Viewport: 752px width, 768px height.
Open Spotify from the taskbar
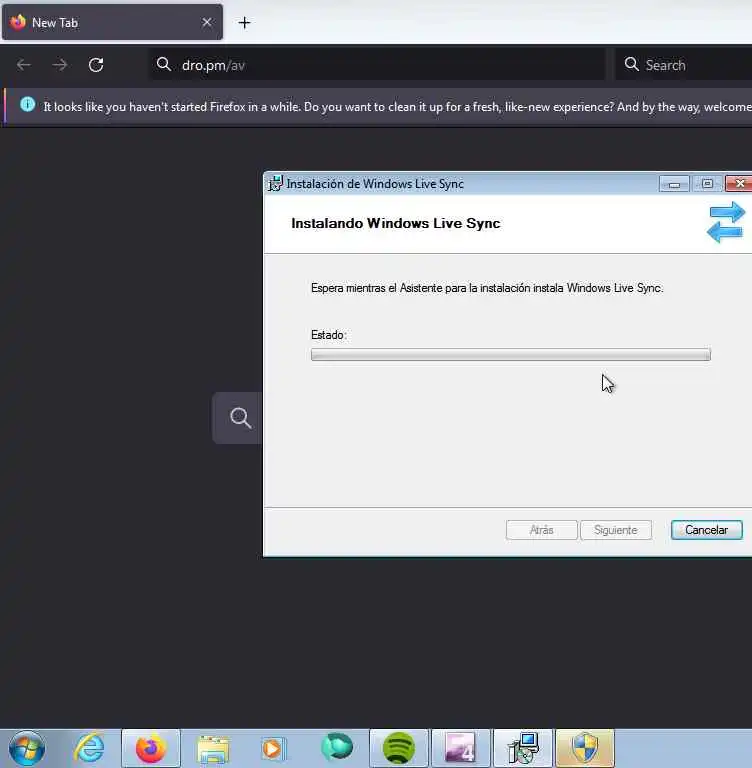tap(399, 748)
